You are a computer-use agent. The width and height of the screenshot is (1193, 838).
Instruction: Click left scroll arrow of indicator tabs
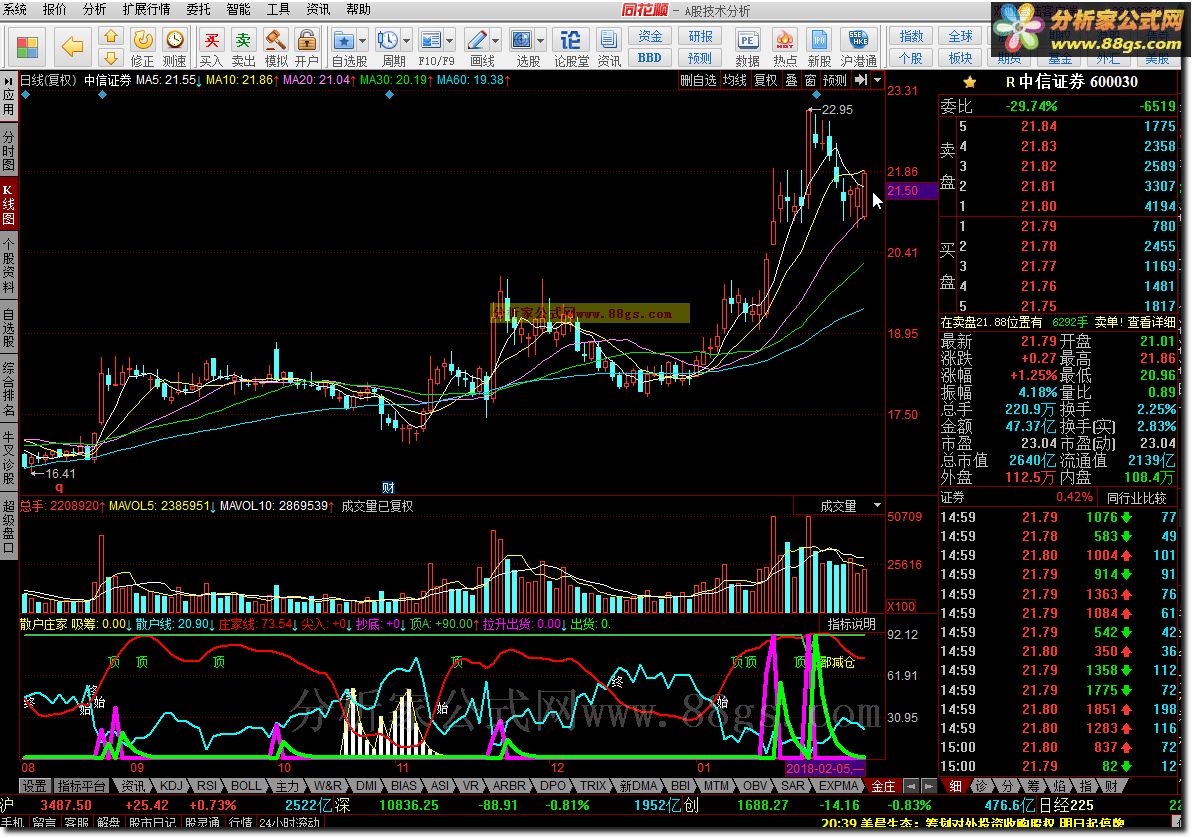911,786
